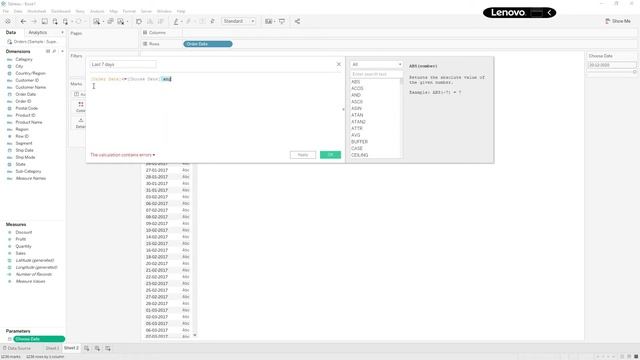Click the Sort ascending toolbar icon
The width and height of the screenshot is (640, 360).
(150, 21)
